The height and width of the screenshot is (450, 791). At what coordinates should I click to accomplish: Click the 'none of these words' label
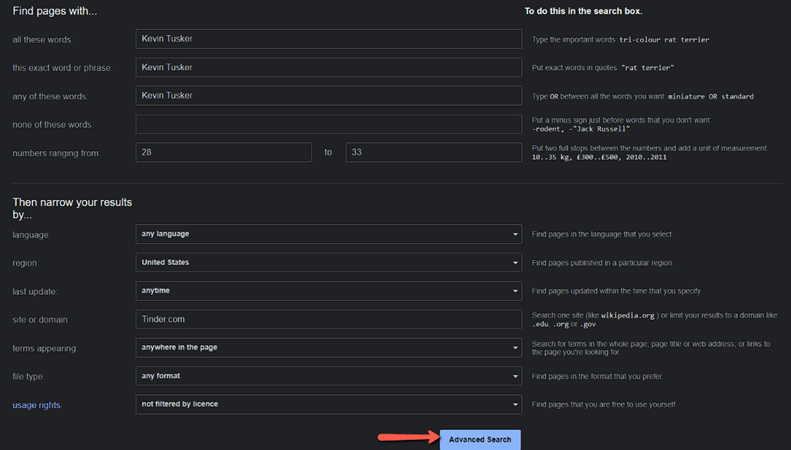pyautogui.click(x=52, y=125)
